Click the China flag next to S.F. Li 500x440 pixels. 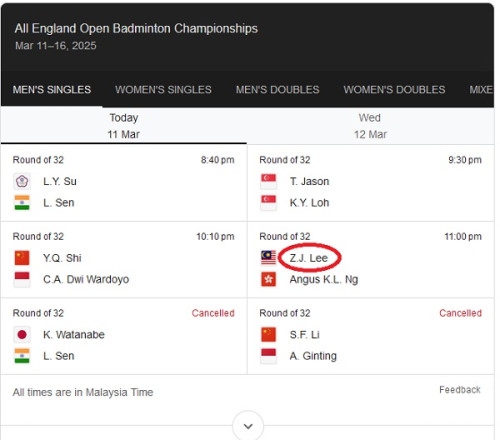pos(269,335)
